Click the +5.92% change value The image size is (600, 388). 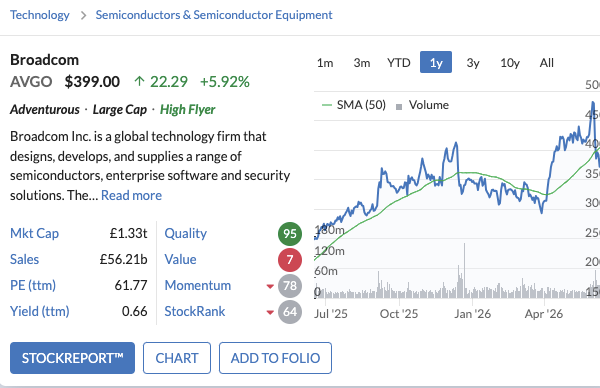pos(225,82)
